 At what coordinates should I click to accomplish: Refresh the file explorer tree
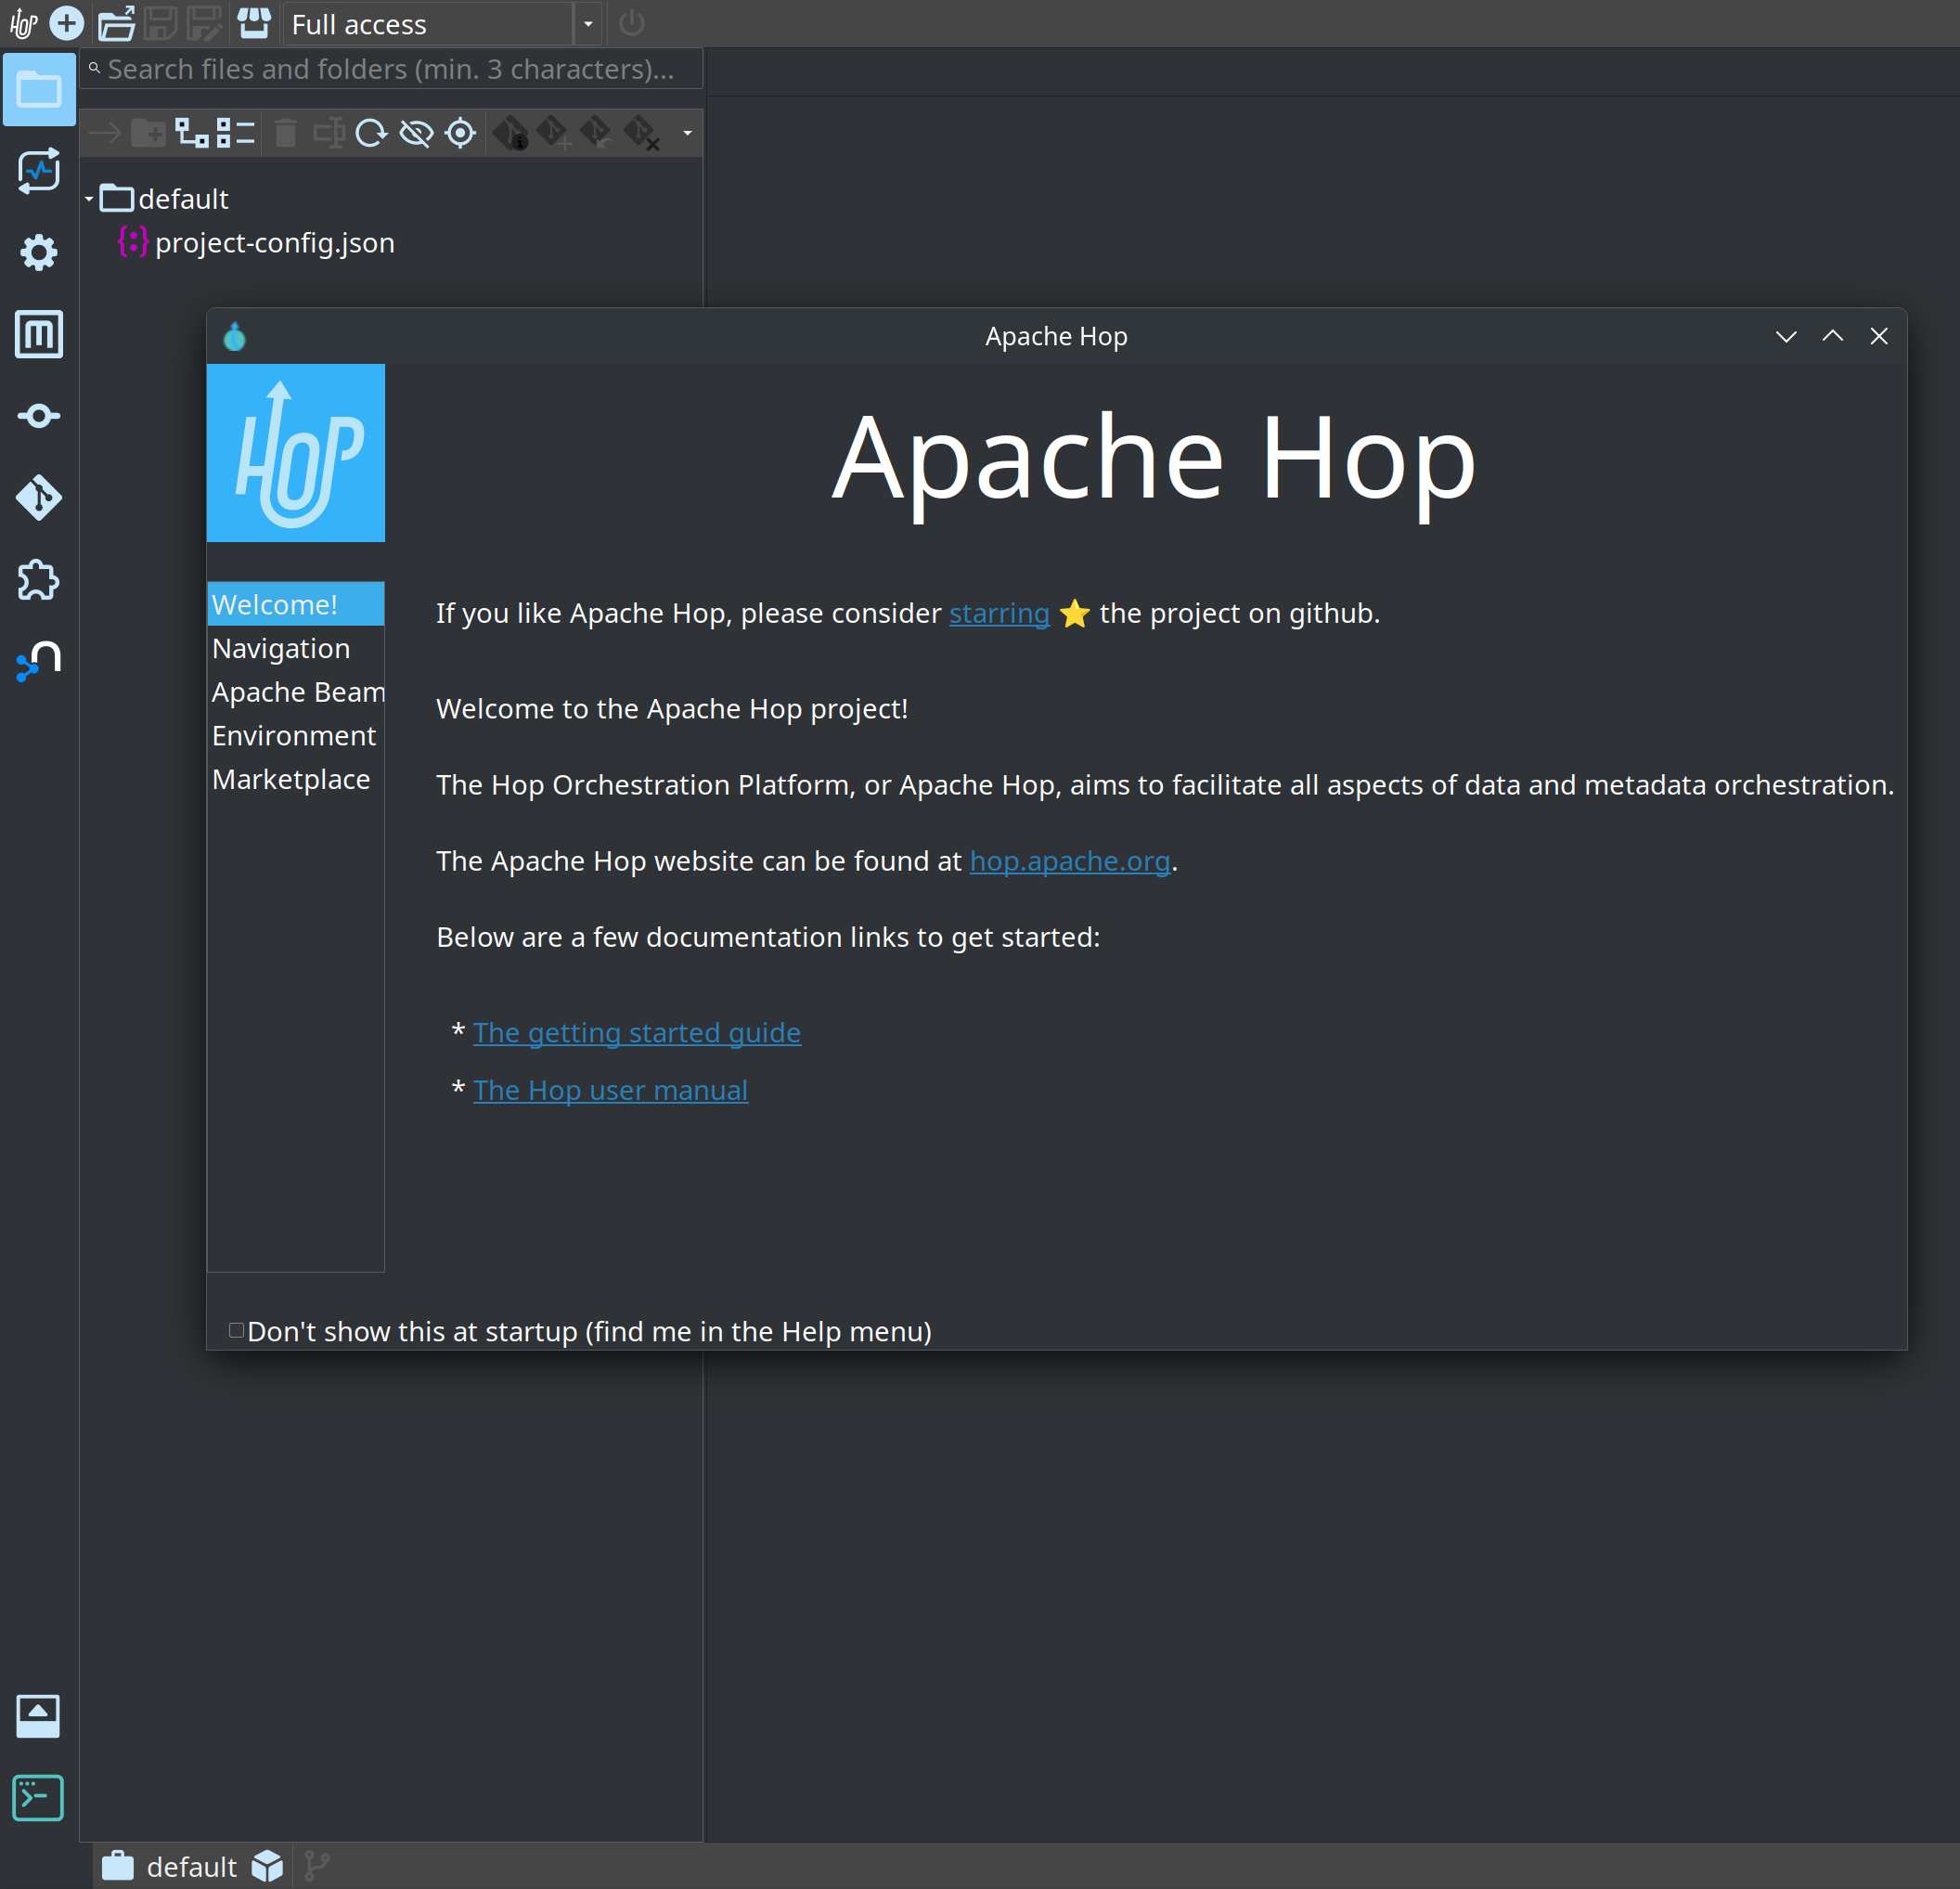(x=371, y=133)
